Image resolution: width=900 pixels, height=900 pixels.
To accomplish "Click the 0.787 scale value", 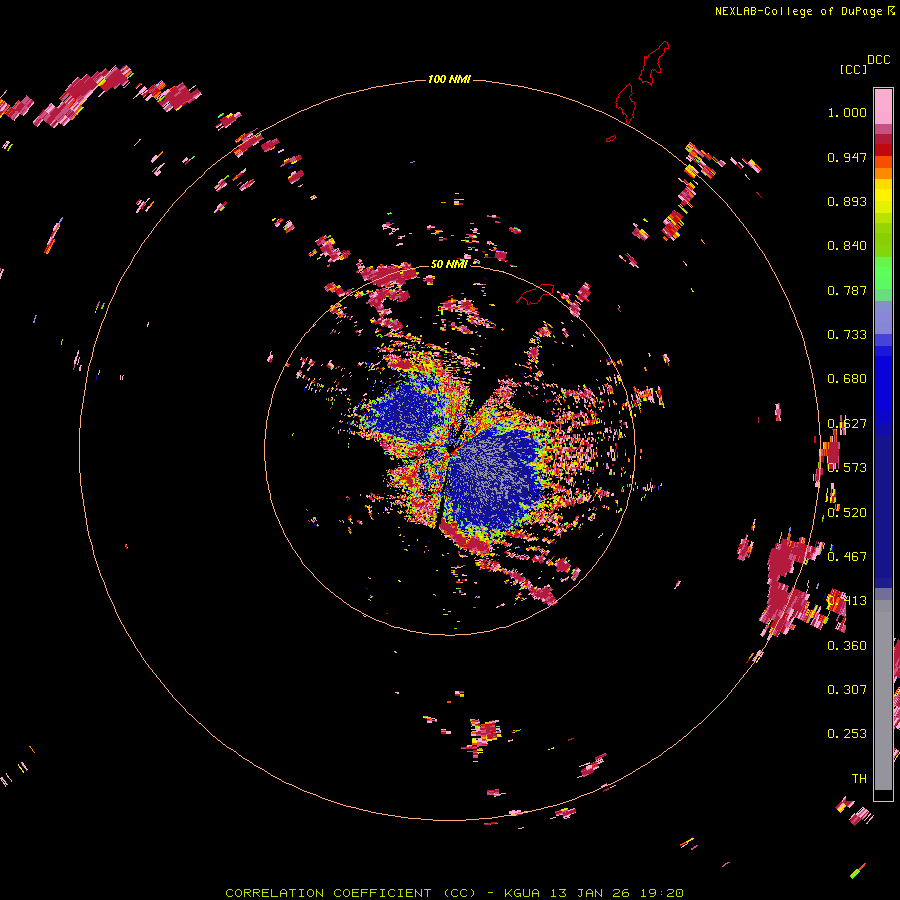I will point(847,290).
